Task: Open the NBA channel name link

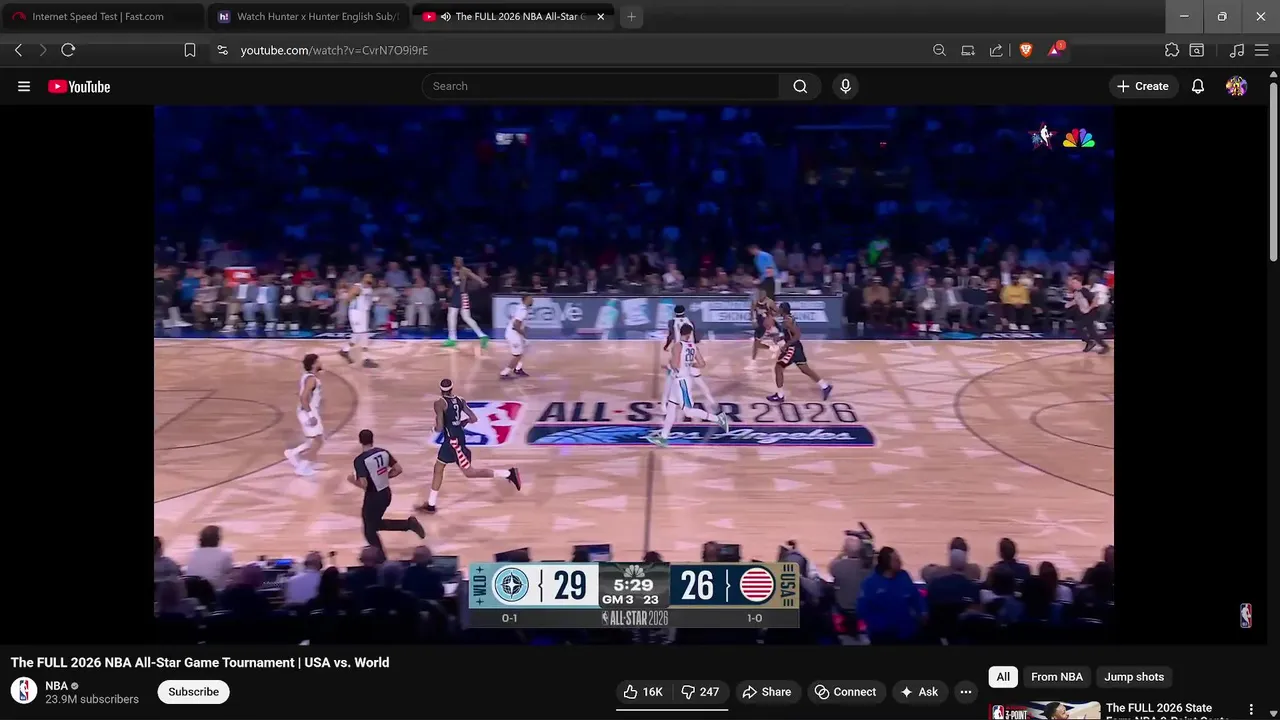Action: pyautogui.click(x=56, y=686)
